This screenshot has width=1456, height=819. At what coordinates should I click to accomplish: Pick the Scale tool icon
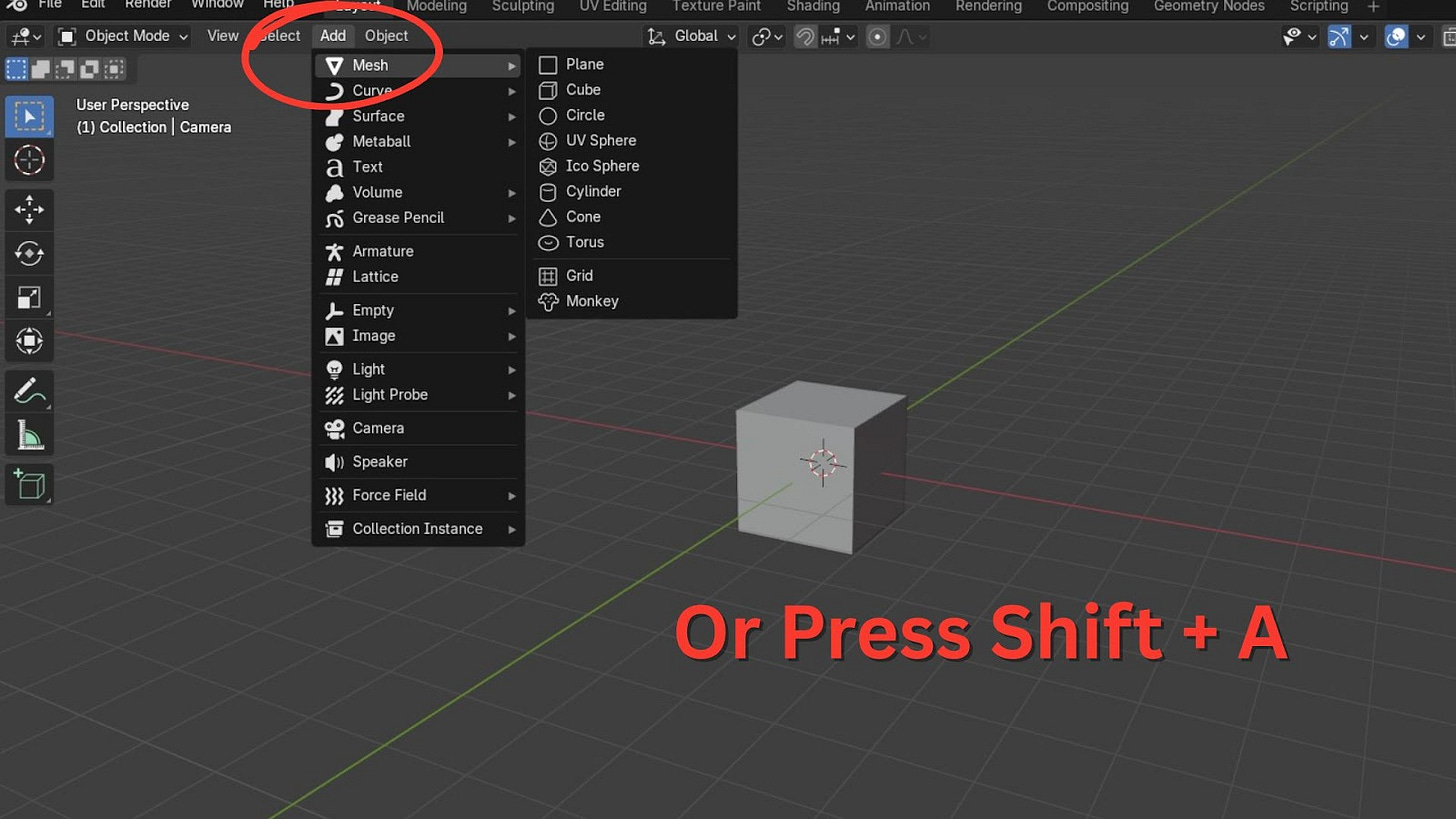[x=29, y=298]
